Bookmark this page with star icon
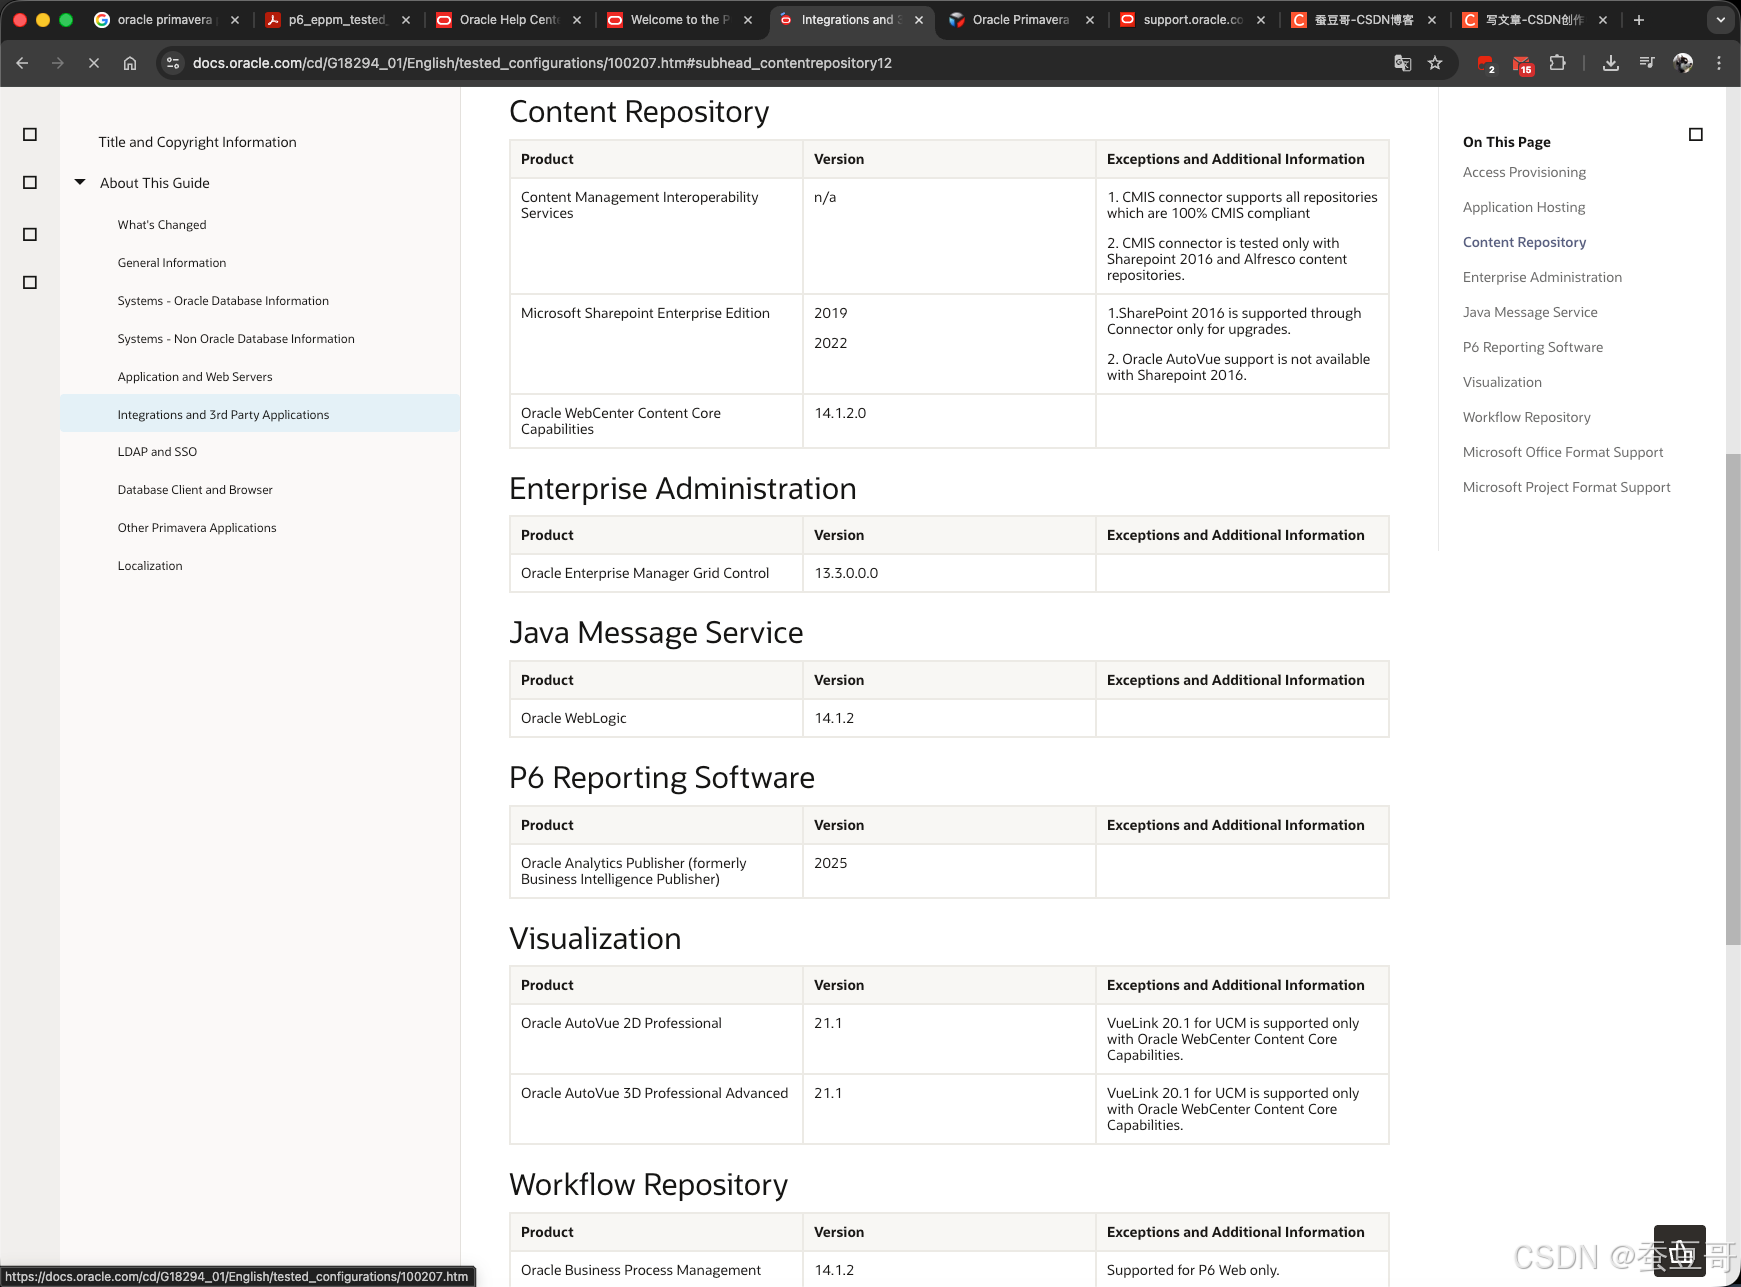Image resolution: width=1741 pixels, height=1287 pixels. coord(1435,63)
